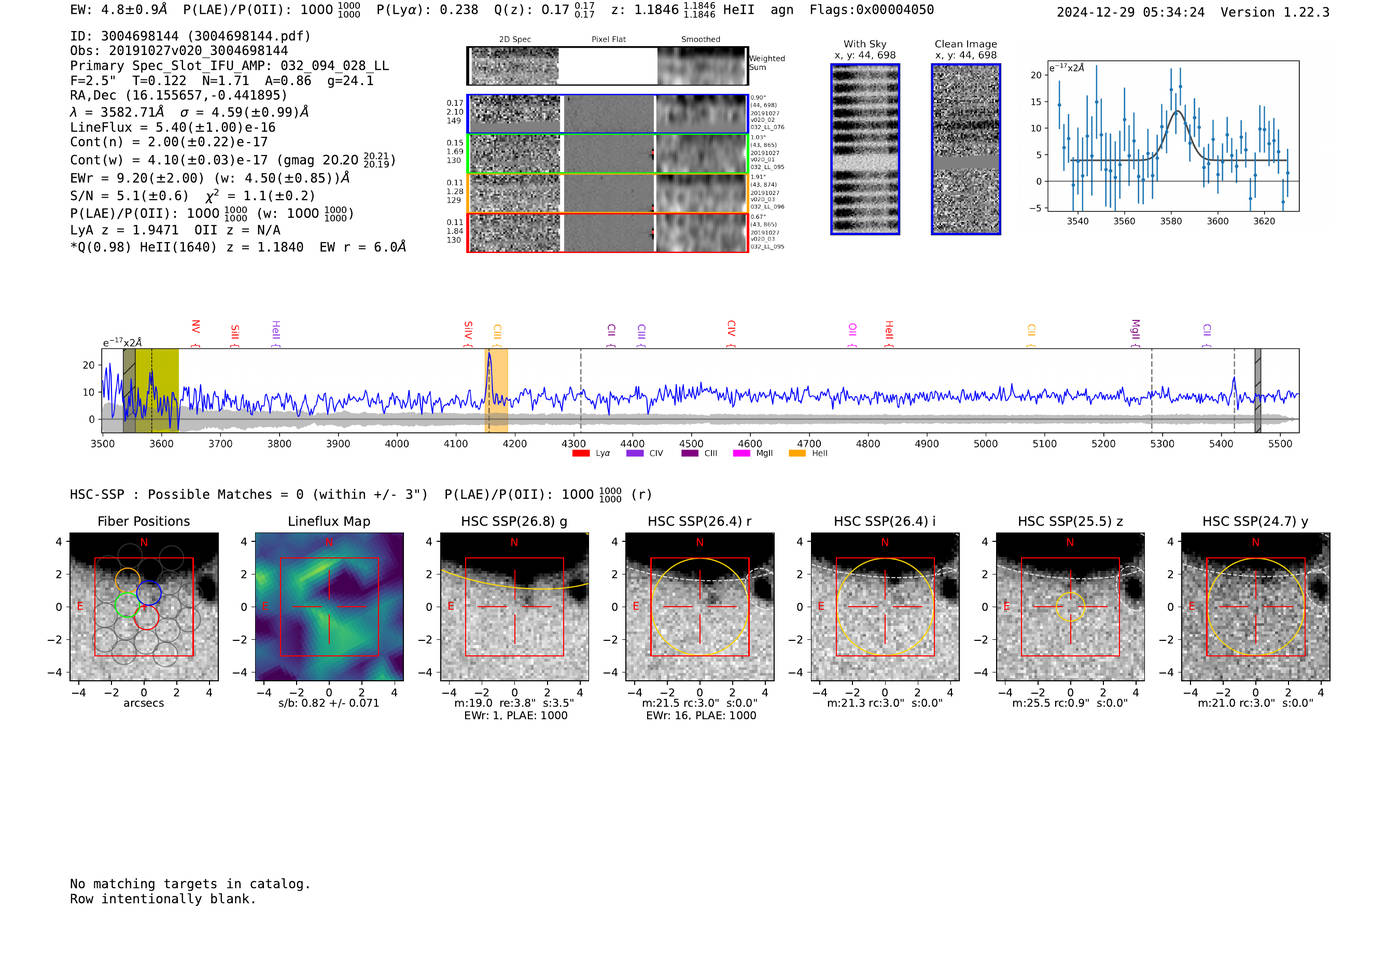Image resolution: width=1400 pixels, height=953 pixels.
Task: Open the Clean Image cutout
Action: tap(966, 149)
